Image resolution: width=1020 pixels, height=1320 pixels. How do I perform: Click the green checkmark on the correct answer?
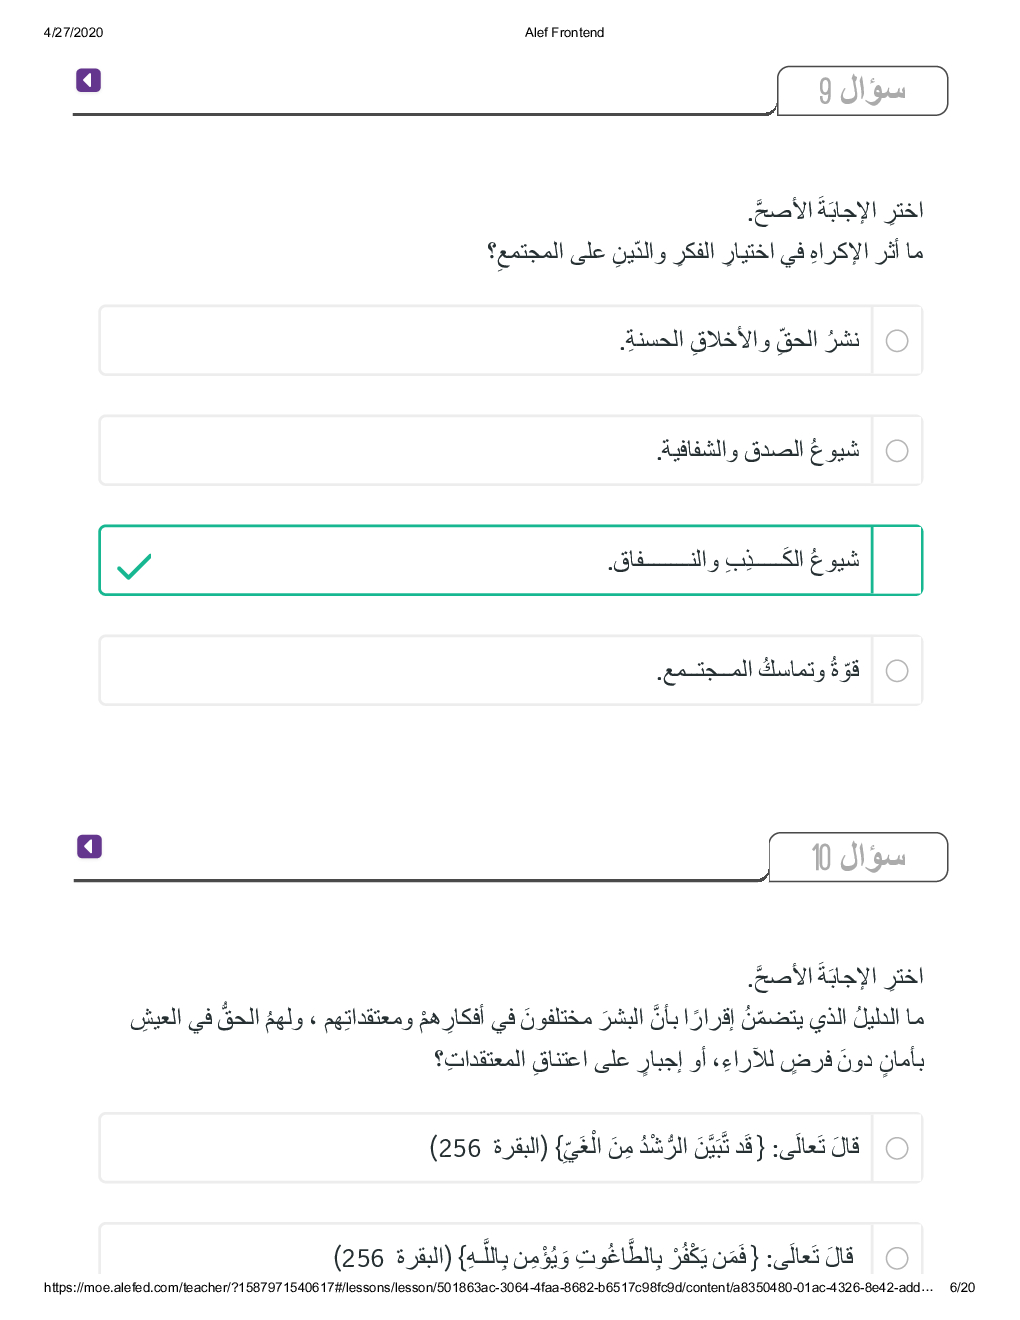tap(134, 566)
